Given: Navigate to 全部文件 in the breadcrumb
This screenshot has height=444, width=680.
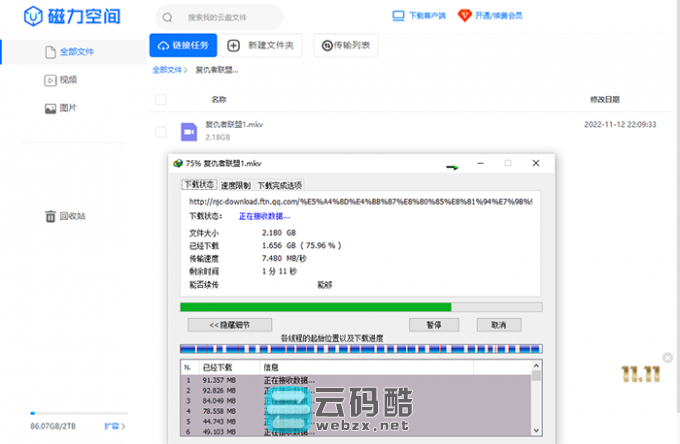Looking at the screenshot, I should coord(168,70).
